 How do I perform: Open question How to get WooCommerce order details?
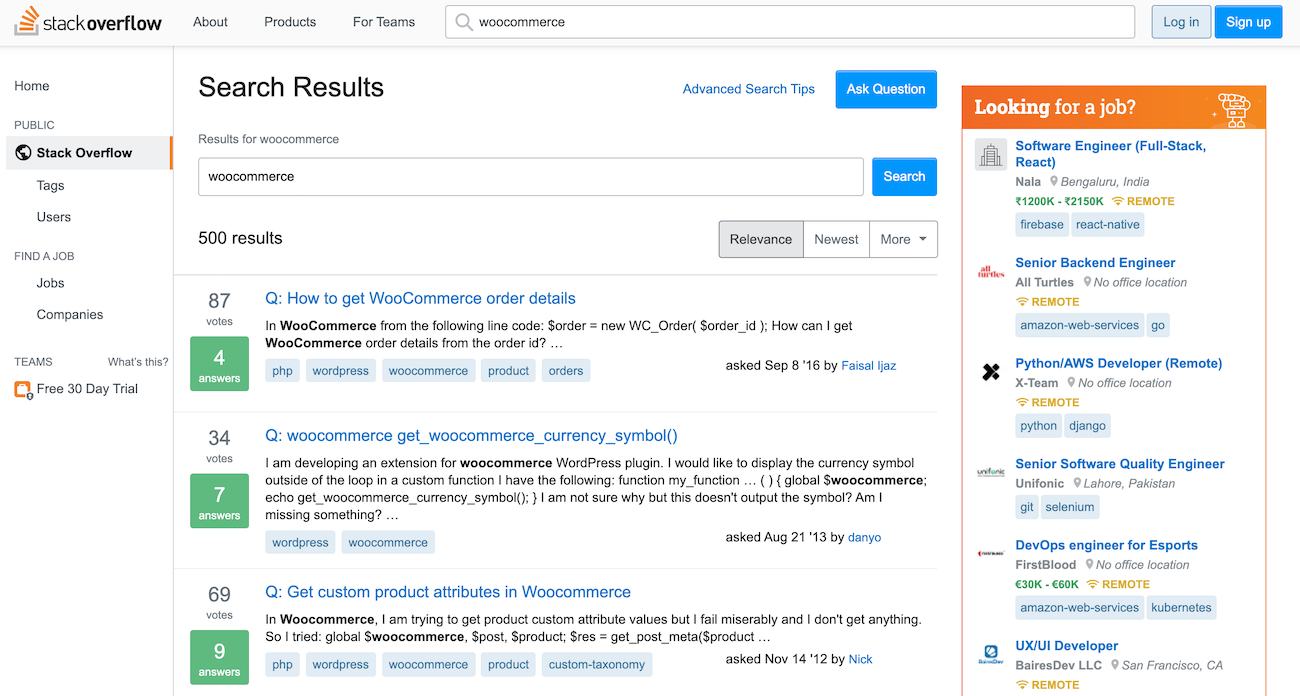421,298
